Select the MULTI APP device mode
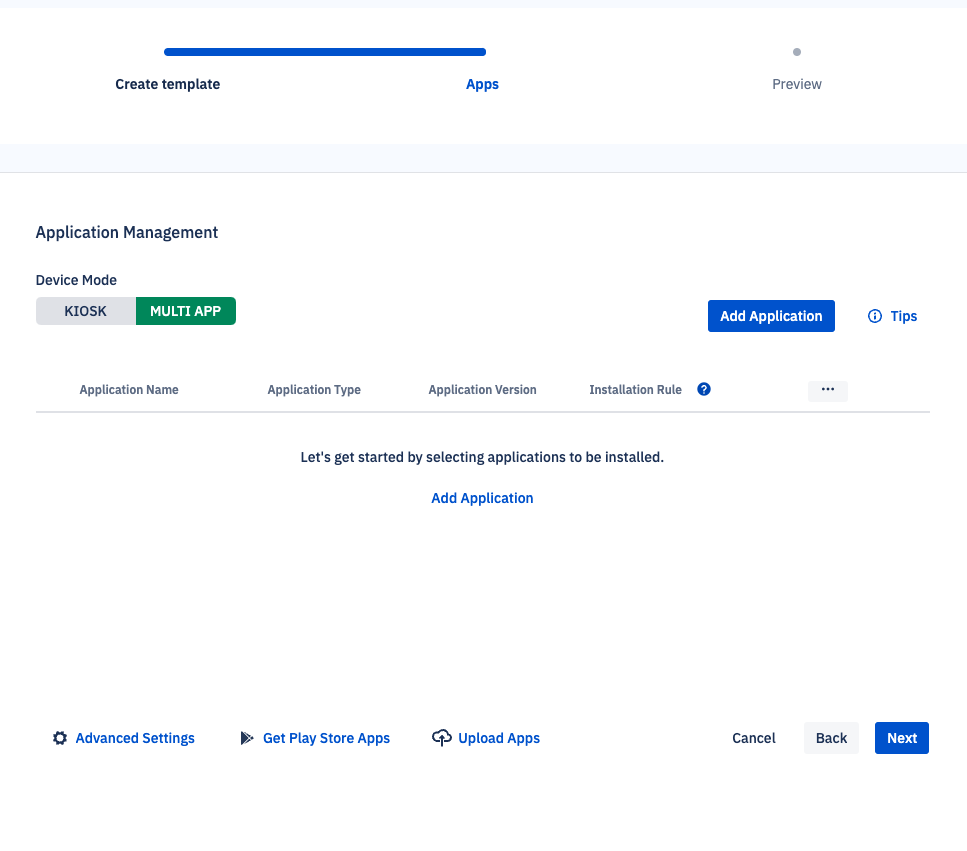The height and width of the screenshot is (851, 967). 186,311
